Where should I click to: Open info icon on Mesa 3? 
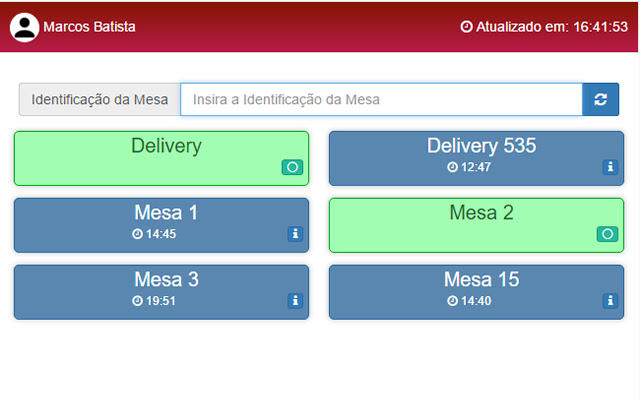coord(295,300)
